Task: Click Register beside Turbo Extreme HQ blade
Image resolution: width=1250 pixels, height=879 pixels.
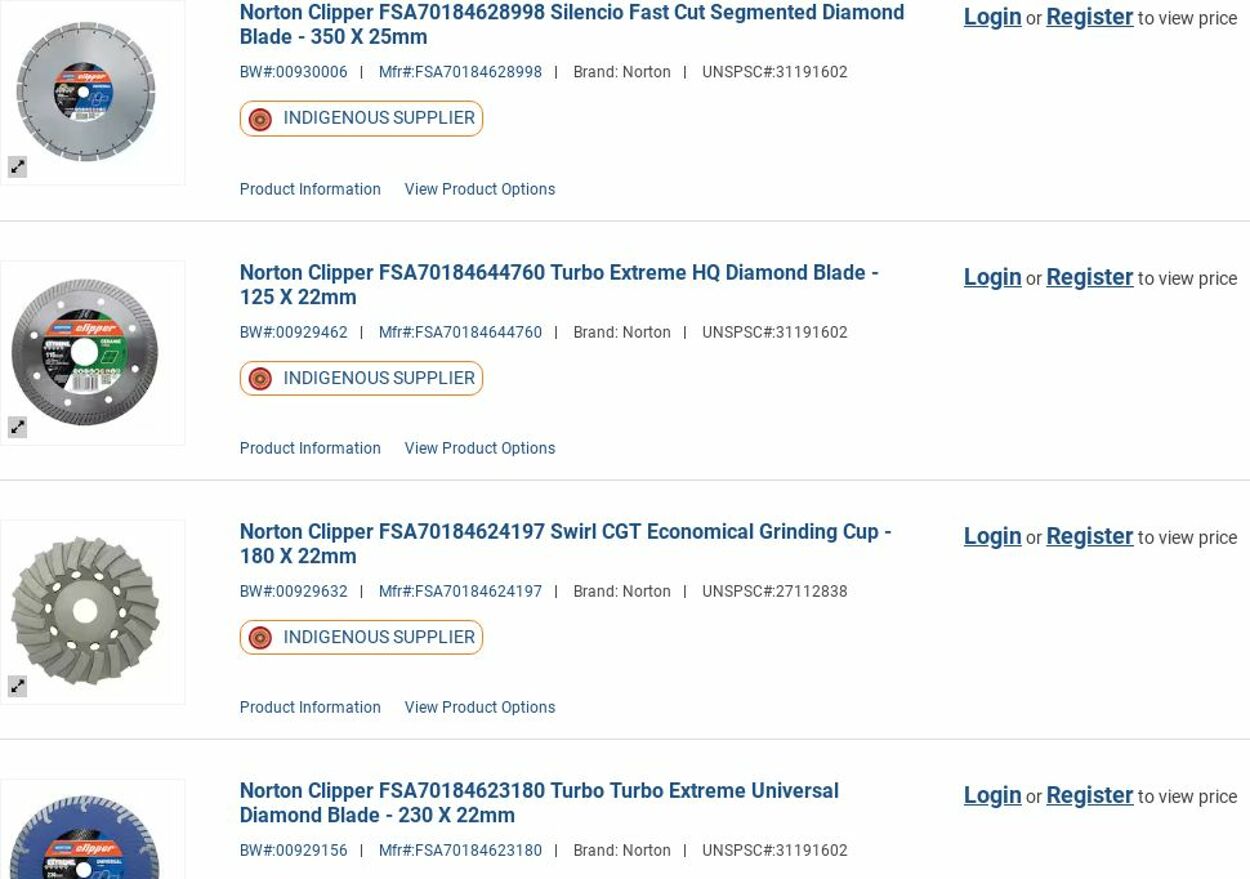Action: 1089,277
